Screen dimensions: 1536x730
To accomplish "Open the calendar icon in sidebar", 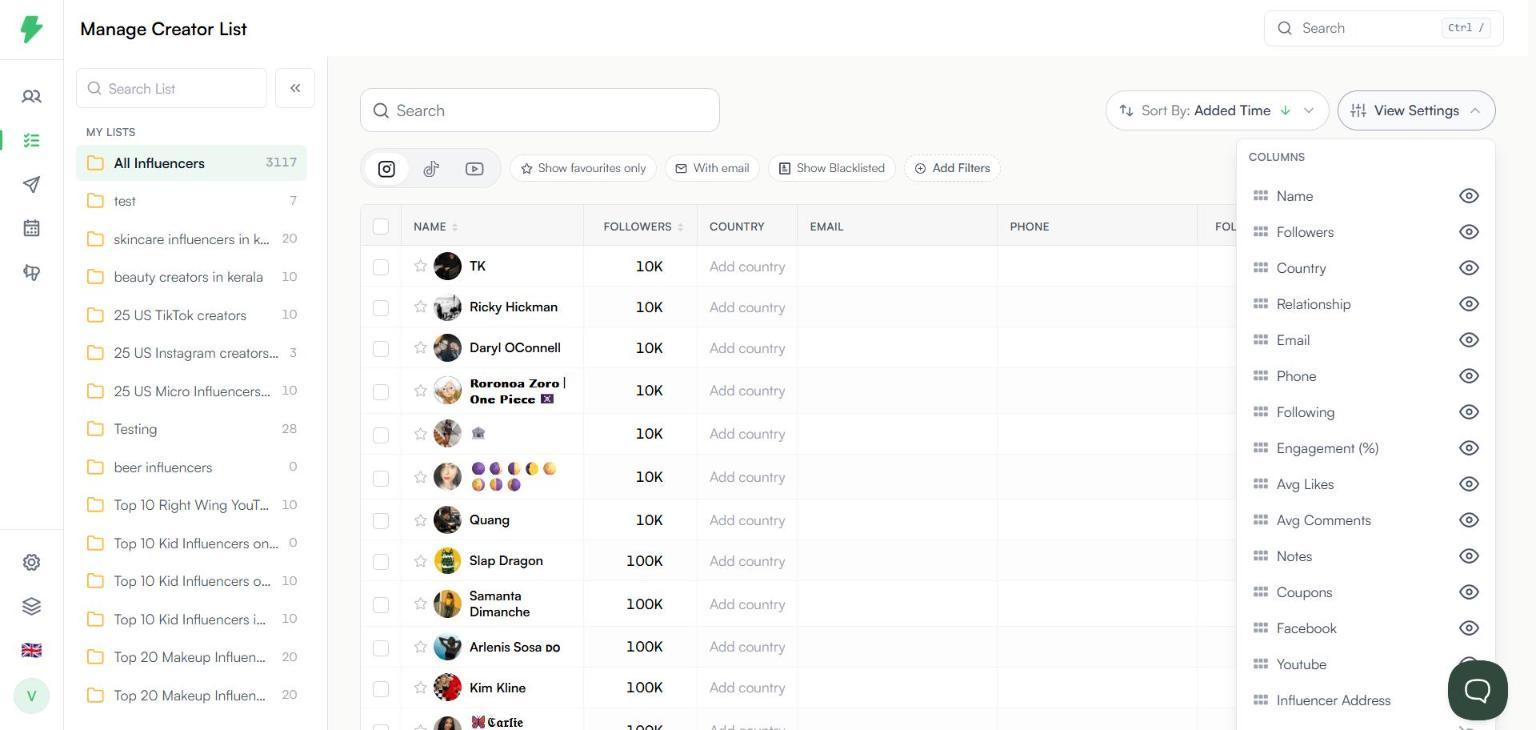I will pos(31,228).
